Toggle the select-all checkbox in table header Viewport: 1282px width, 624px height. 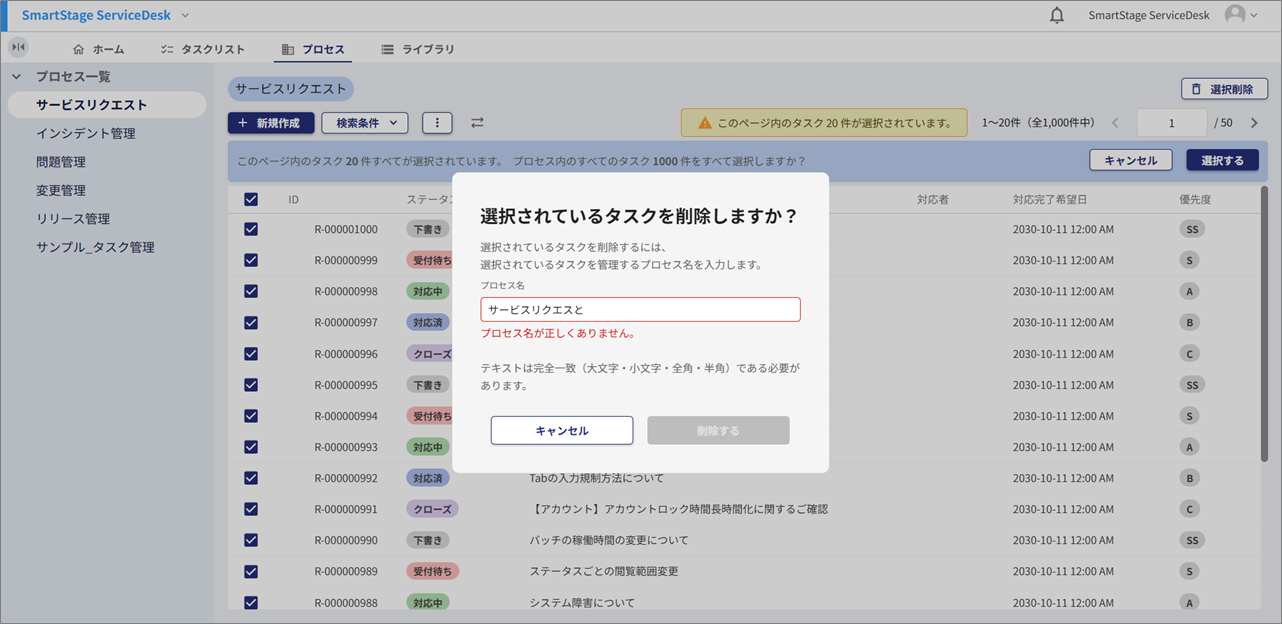coord(251,200)
